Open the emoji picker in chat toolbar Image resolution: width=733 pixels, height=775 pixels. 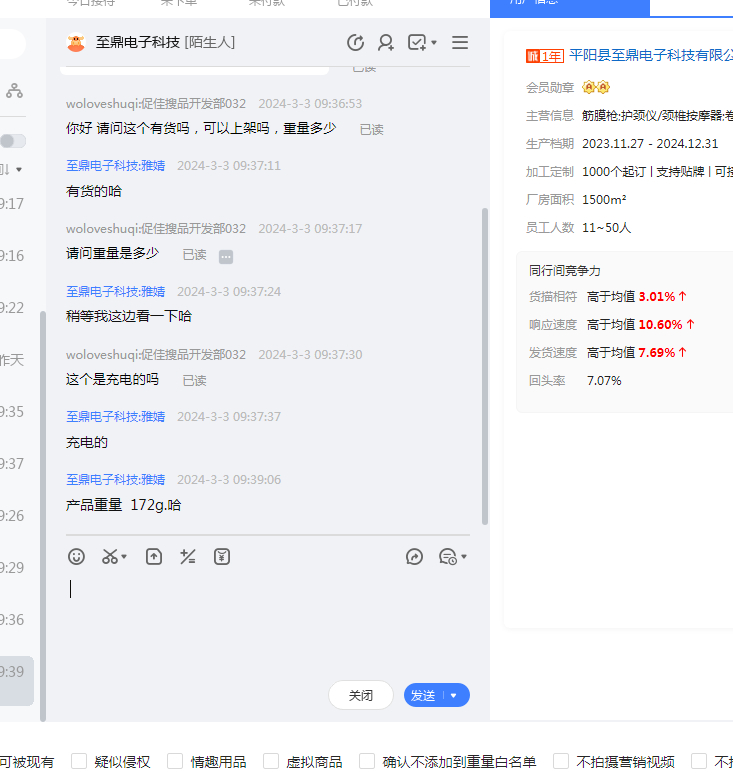click(x=76, y=557)
